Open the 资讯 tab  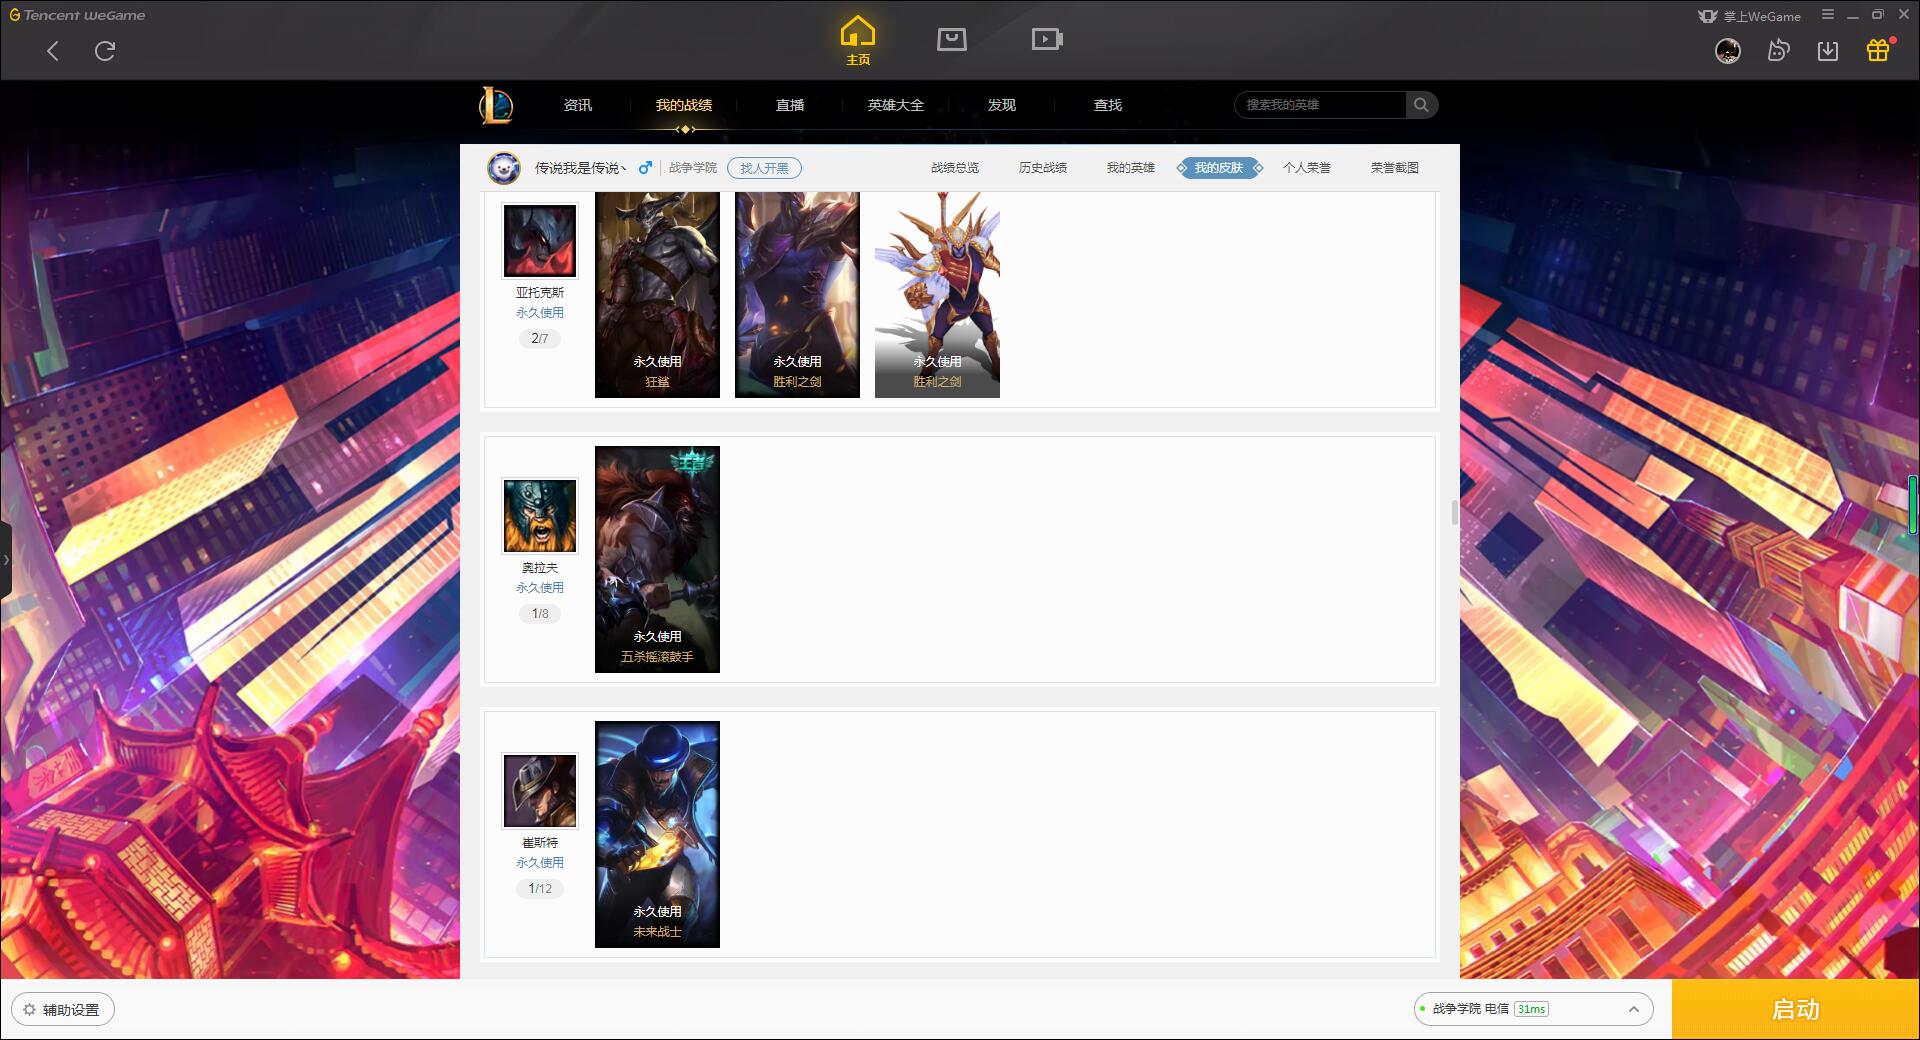tap(578, 105)
